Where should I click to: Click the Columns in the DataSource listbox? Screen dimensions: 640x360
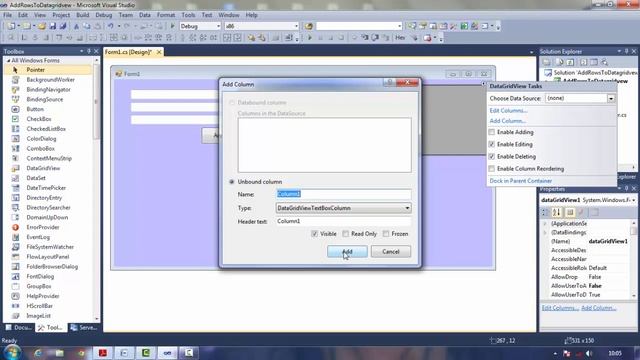pos(324,145)
